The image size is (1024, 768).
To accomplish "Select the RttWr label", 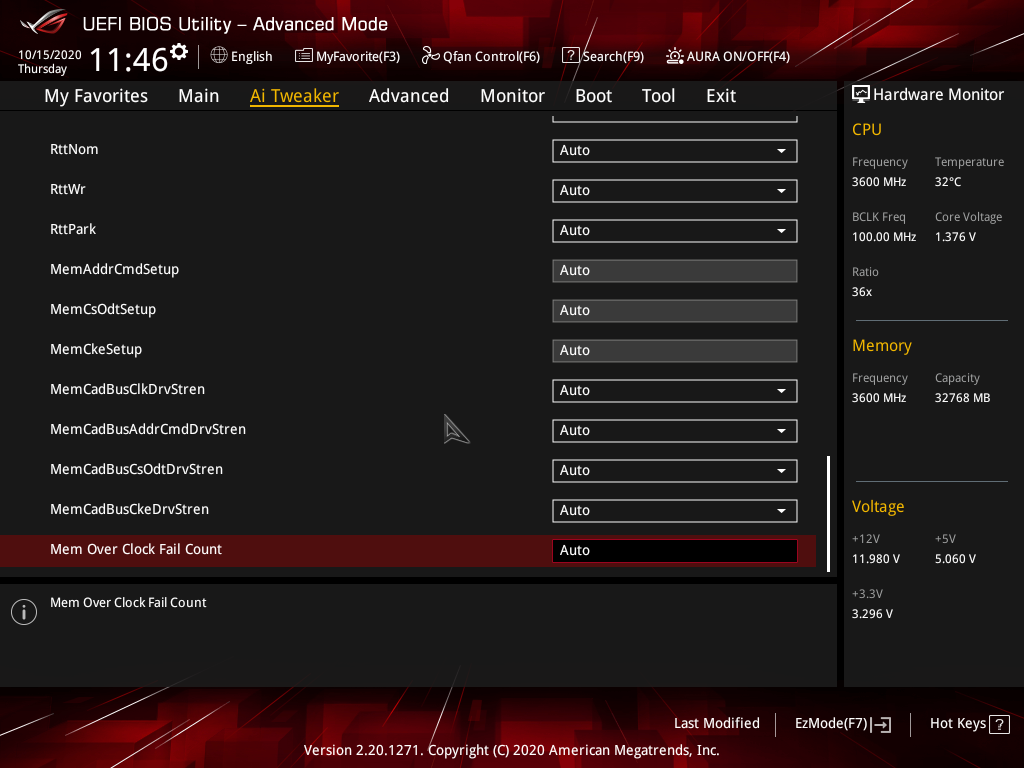I will pyautogui.click(x=67, y=189).
